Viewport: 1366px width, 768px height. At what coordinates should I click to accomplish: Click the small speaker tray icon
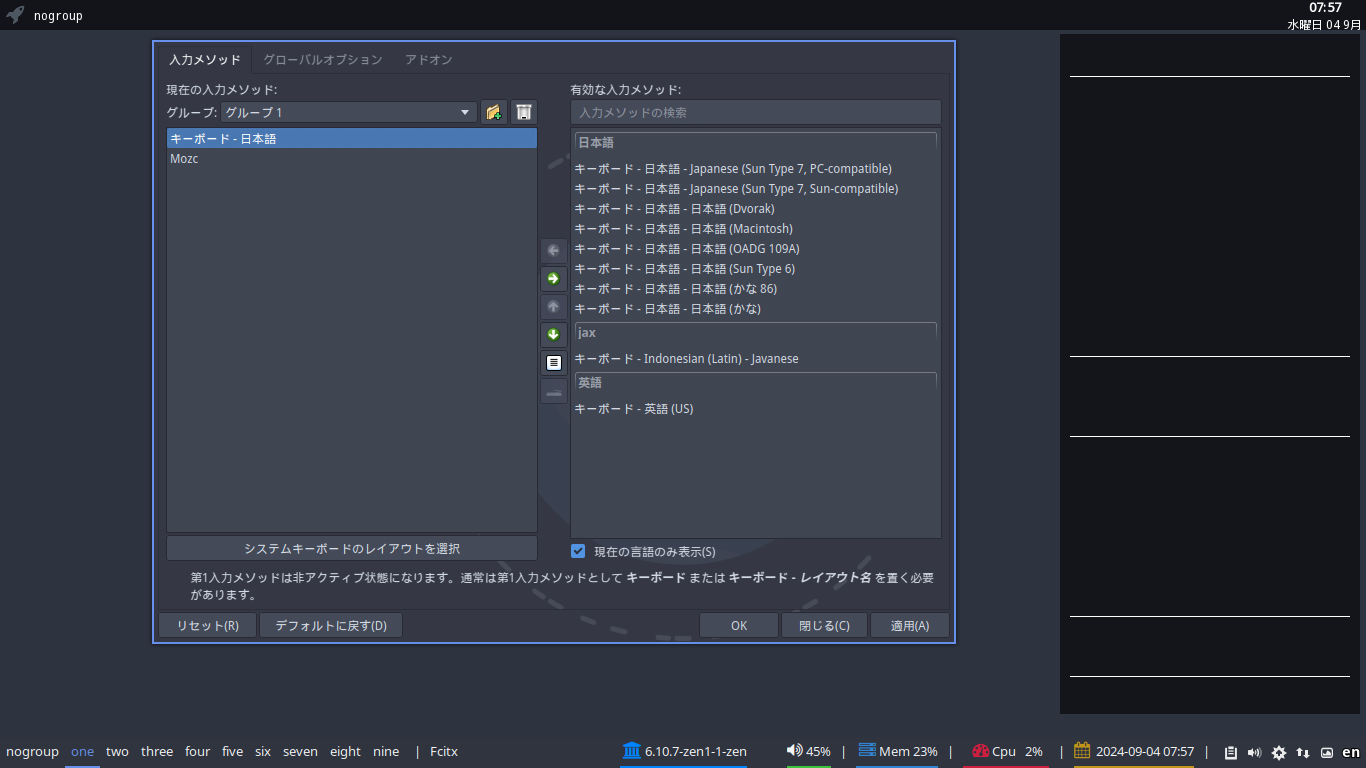(1254, 752)
